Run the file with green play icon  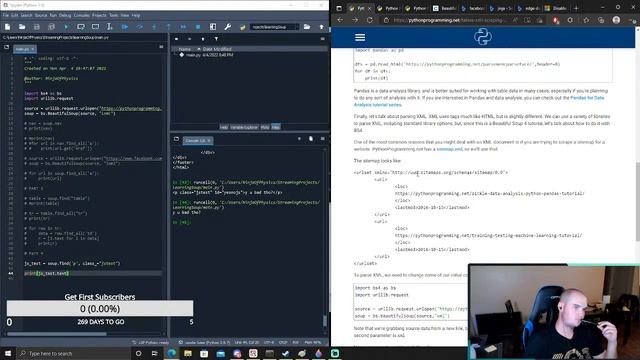pos(66,27)
